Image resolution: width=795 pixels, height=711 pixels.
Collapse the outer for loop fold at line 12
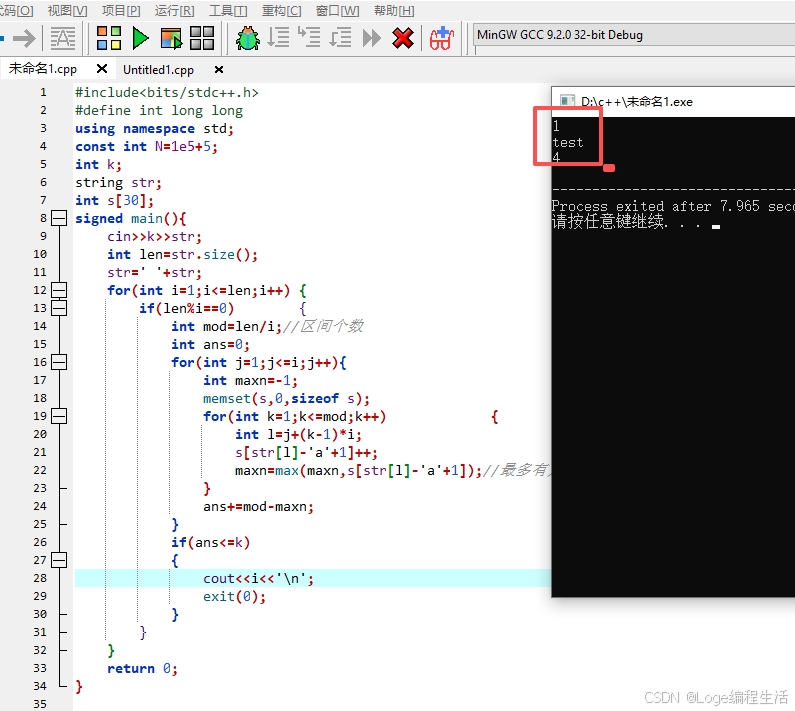(x=59, y=290)
